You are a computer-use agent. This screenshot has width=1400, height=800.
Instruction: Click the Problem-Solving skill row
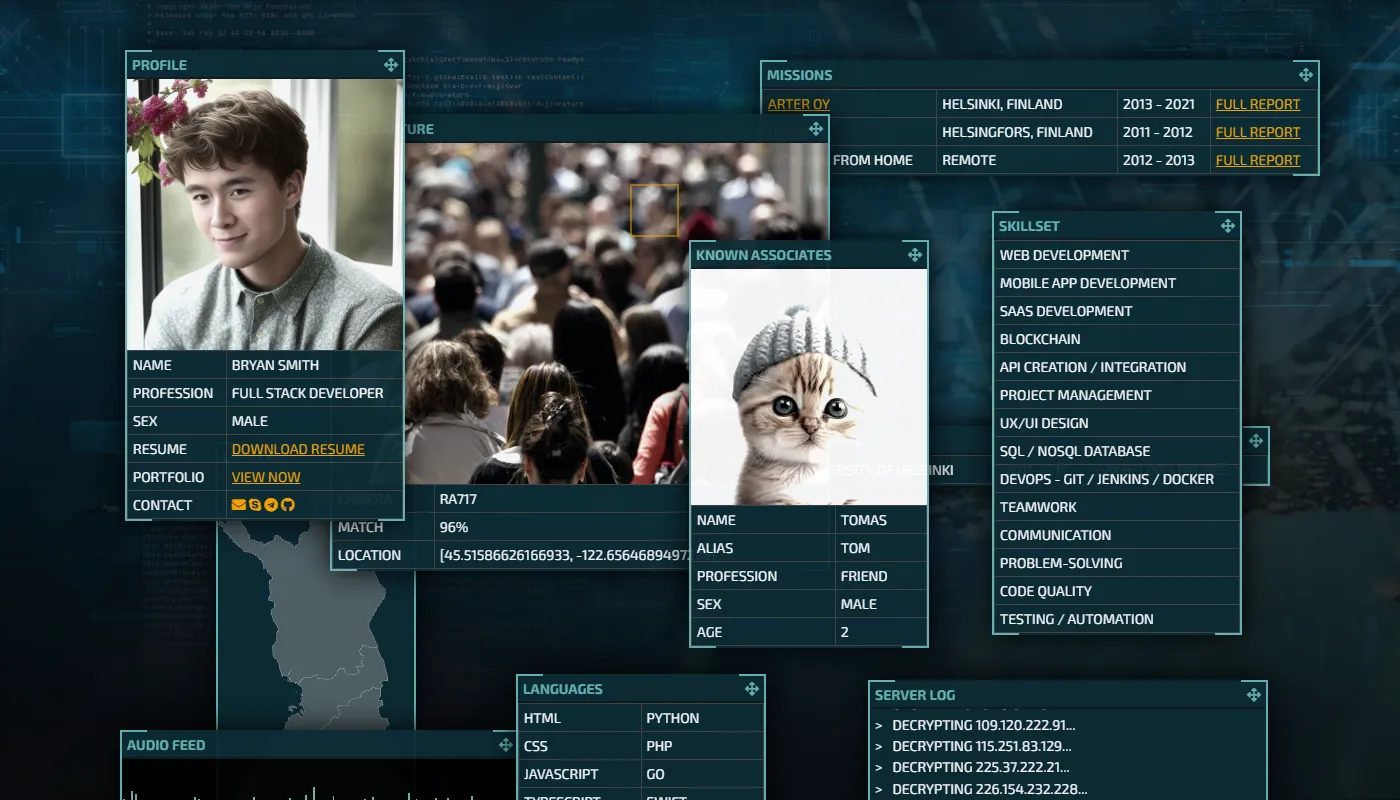[x=1117, y=563]
